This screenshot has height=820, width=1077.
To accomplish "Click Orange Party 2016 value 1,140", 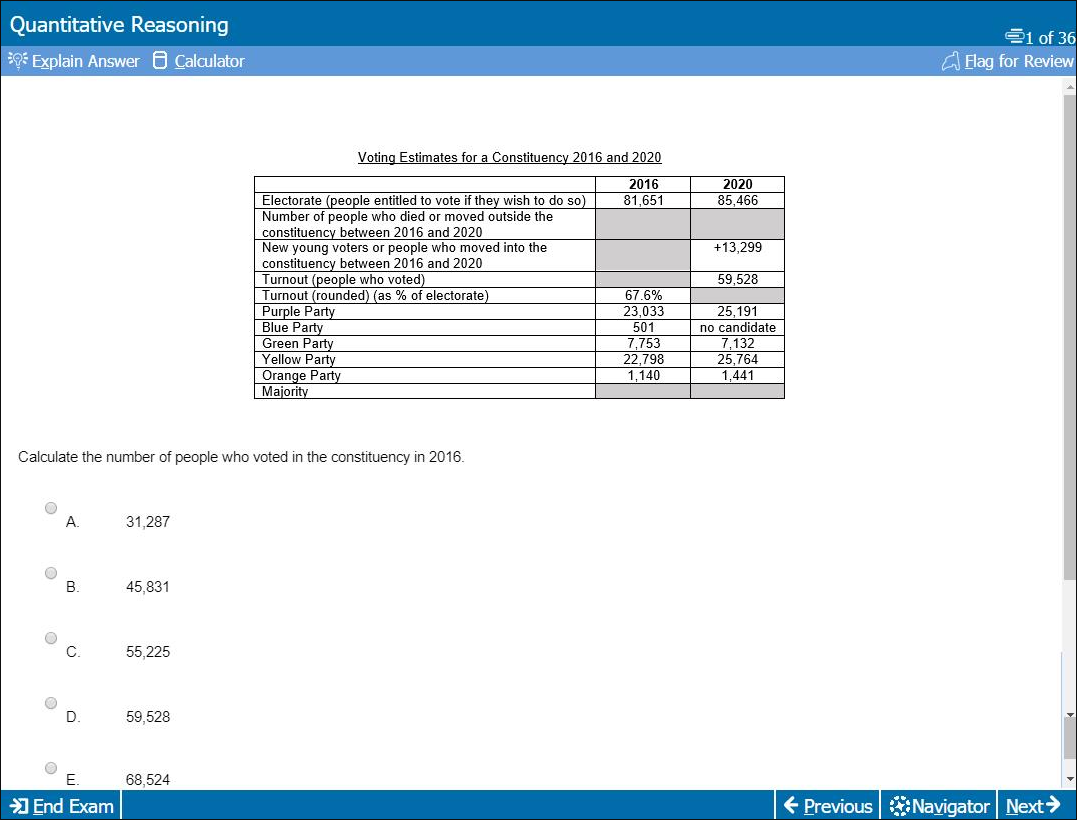I will pyautogui.click(x=644, y=376).
